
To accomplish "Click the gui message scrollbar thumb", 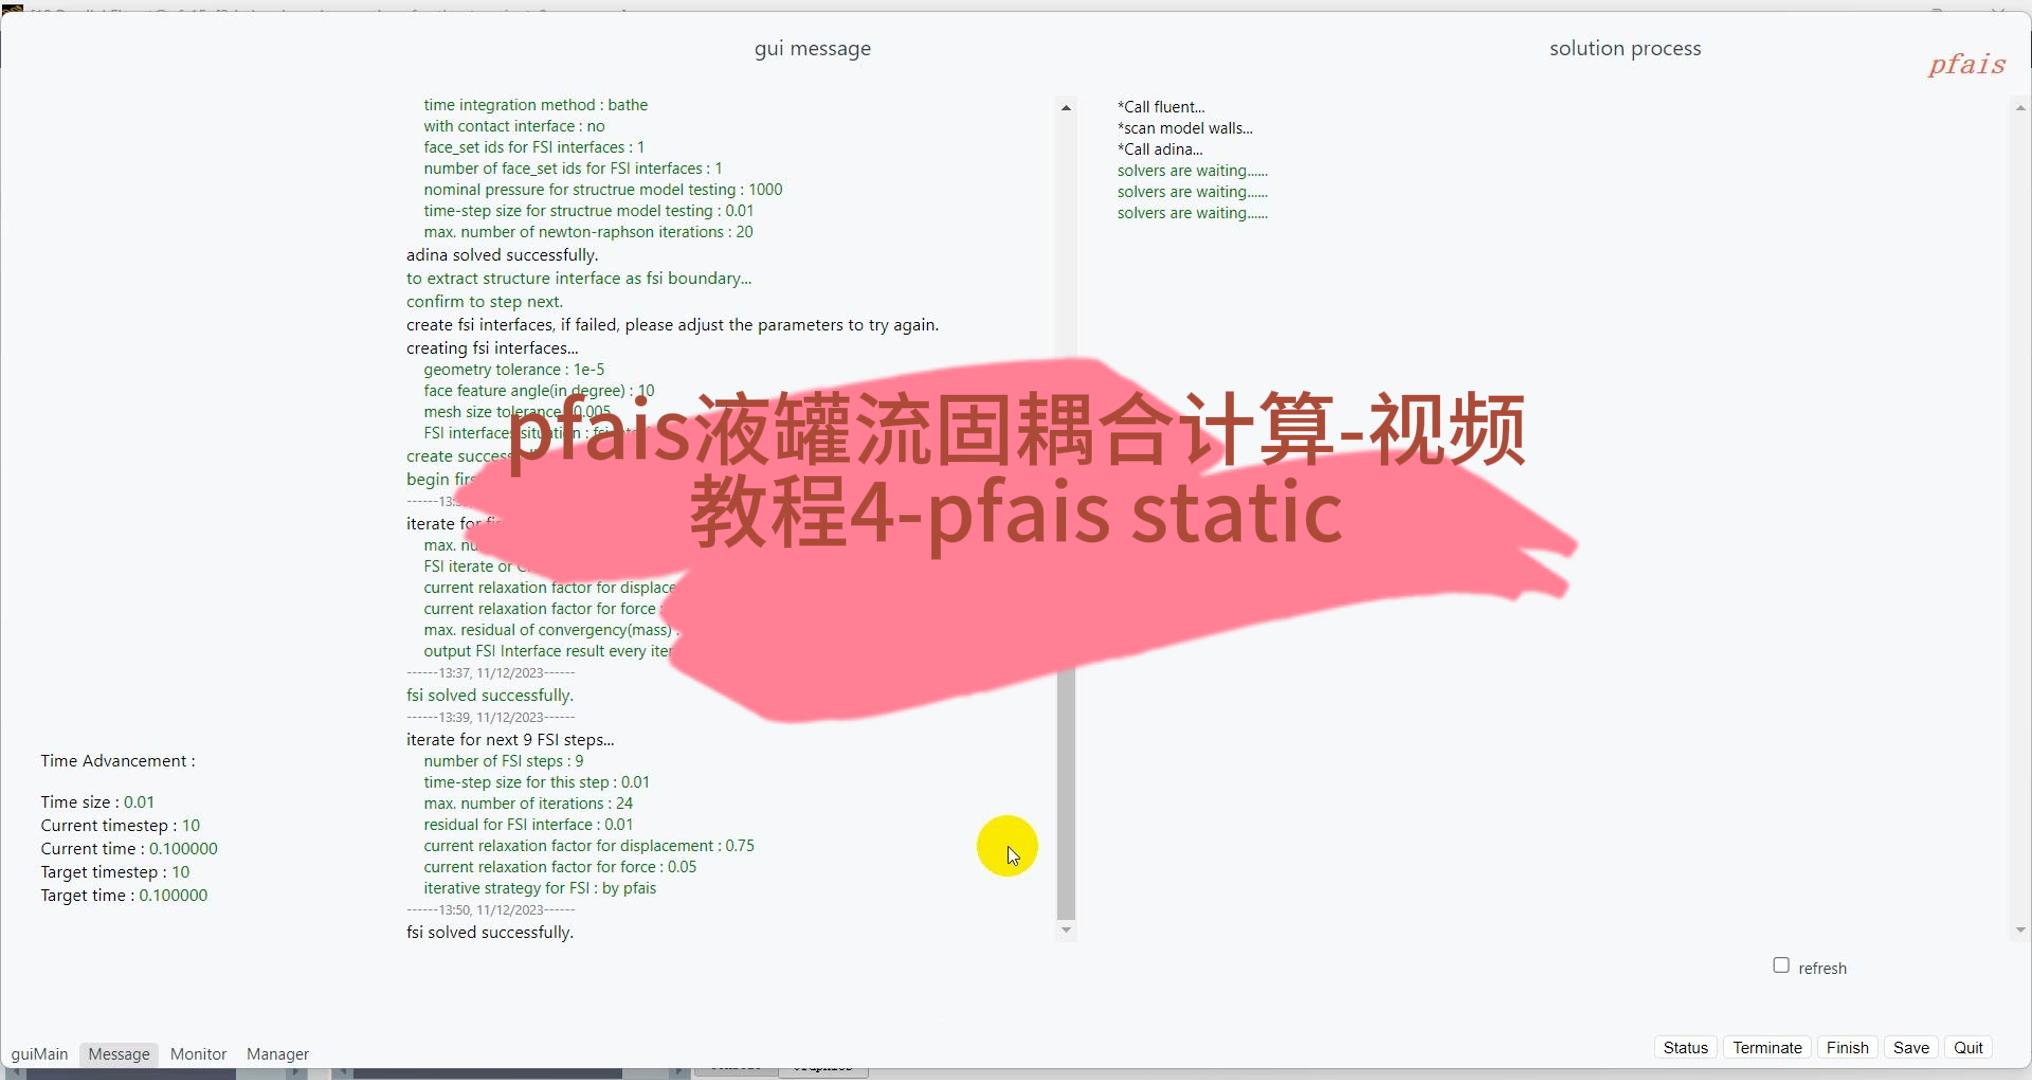I will coord(1066,795).
